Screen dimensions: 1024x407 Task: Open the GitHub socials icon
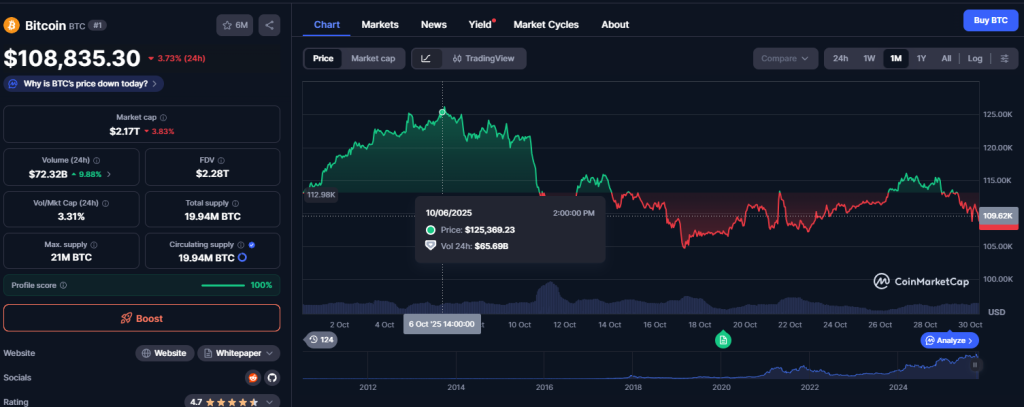[271, 377]
